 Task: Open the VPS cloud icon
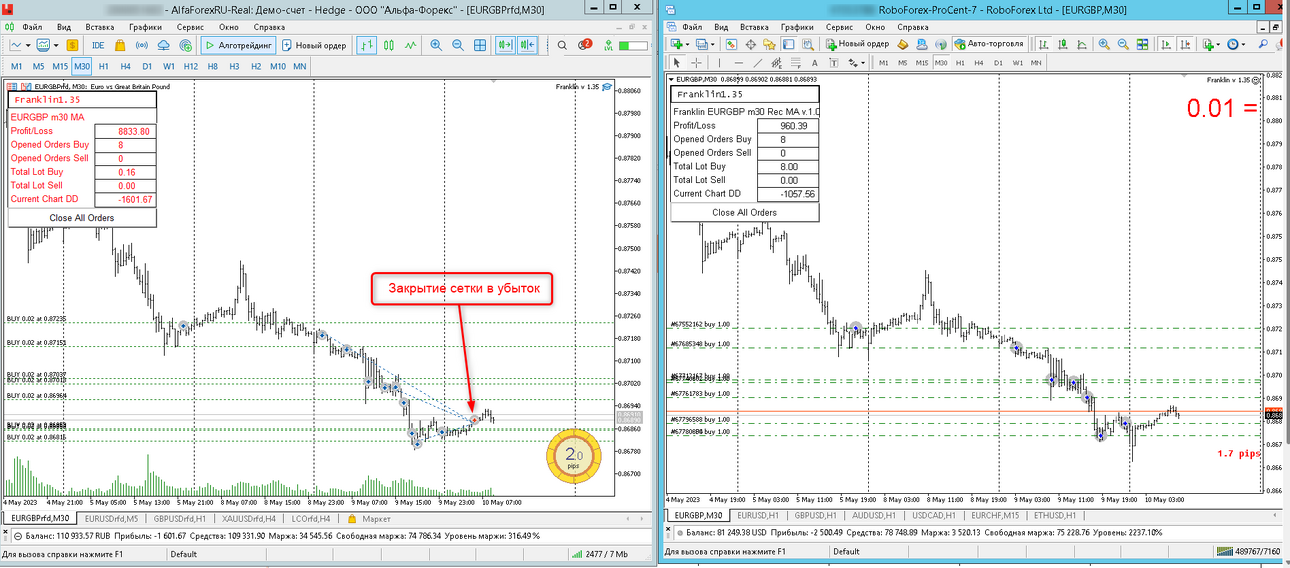point(163,45)
